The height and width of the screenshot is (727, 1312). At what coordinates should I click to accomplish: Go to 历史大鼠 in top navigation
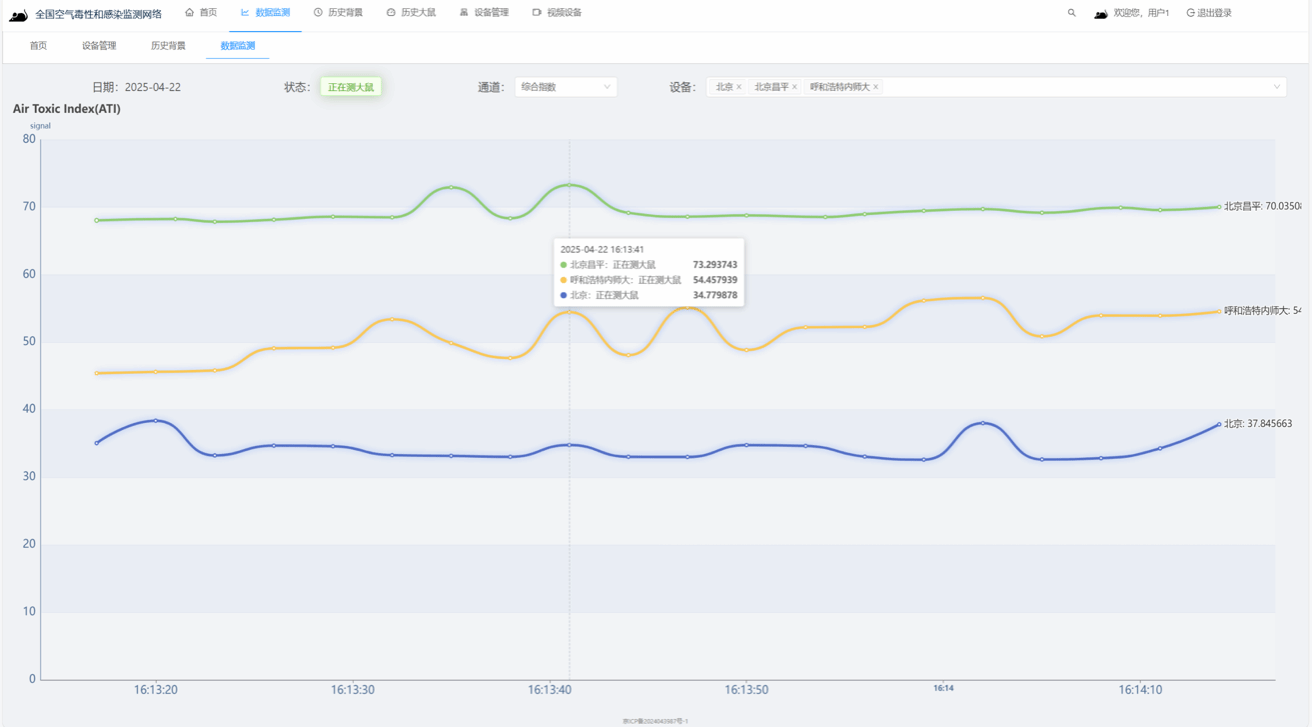[x=411, y=13]
